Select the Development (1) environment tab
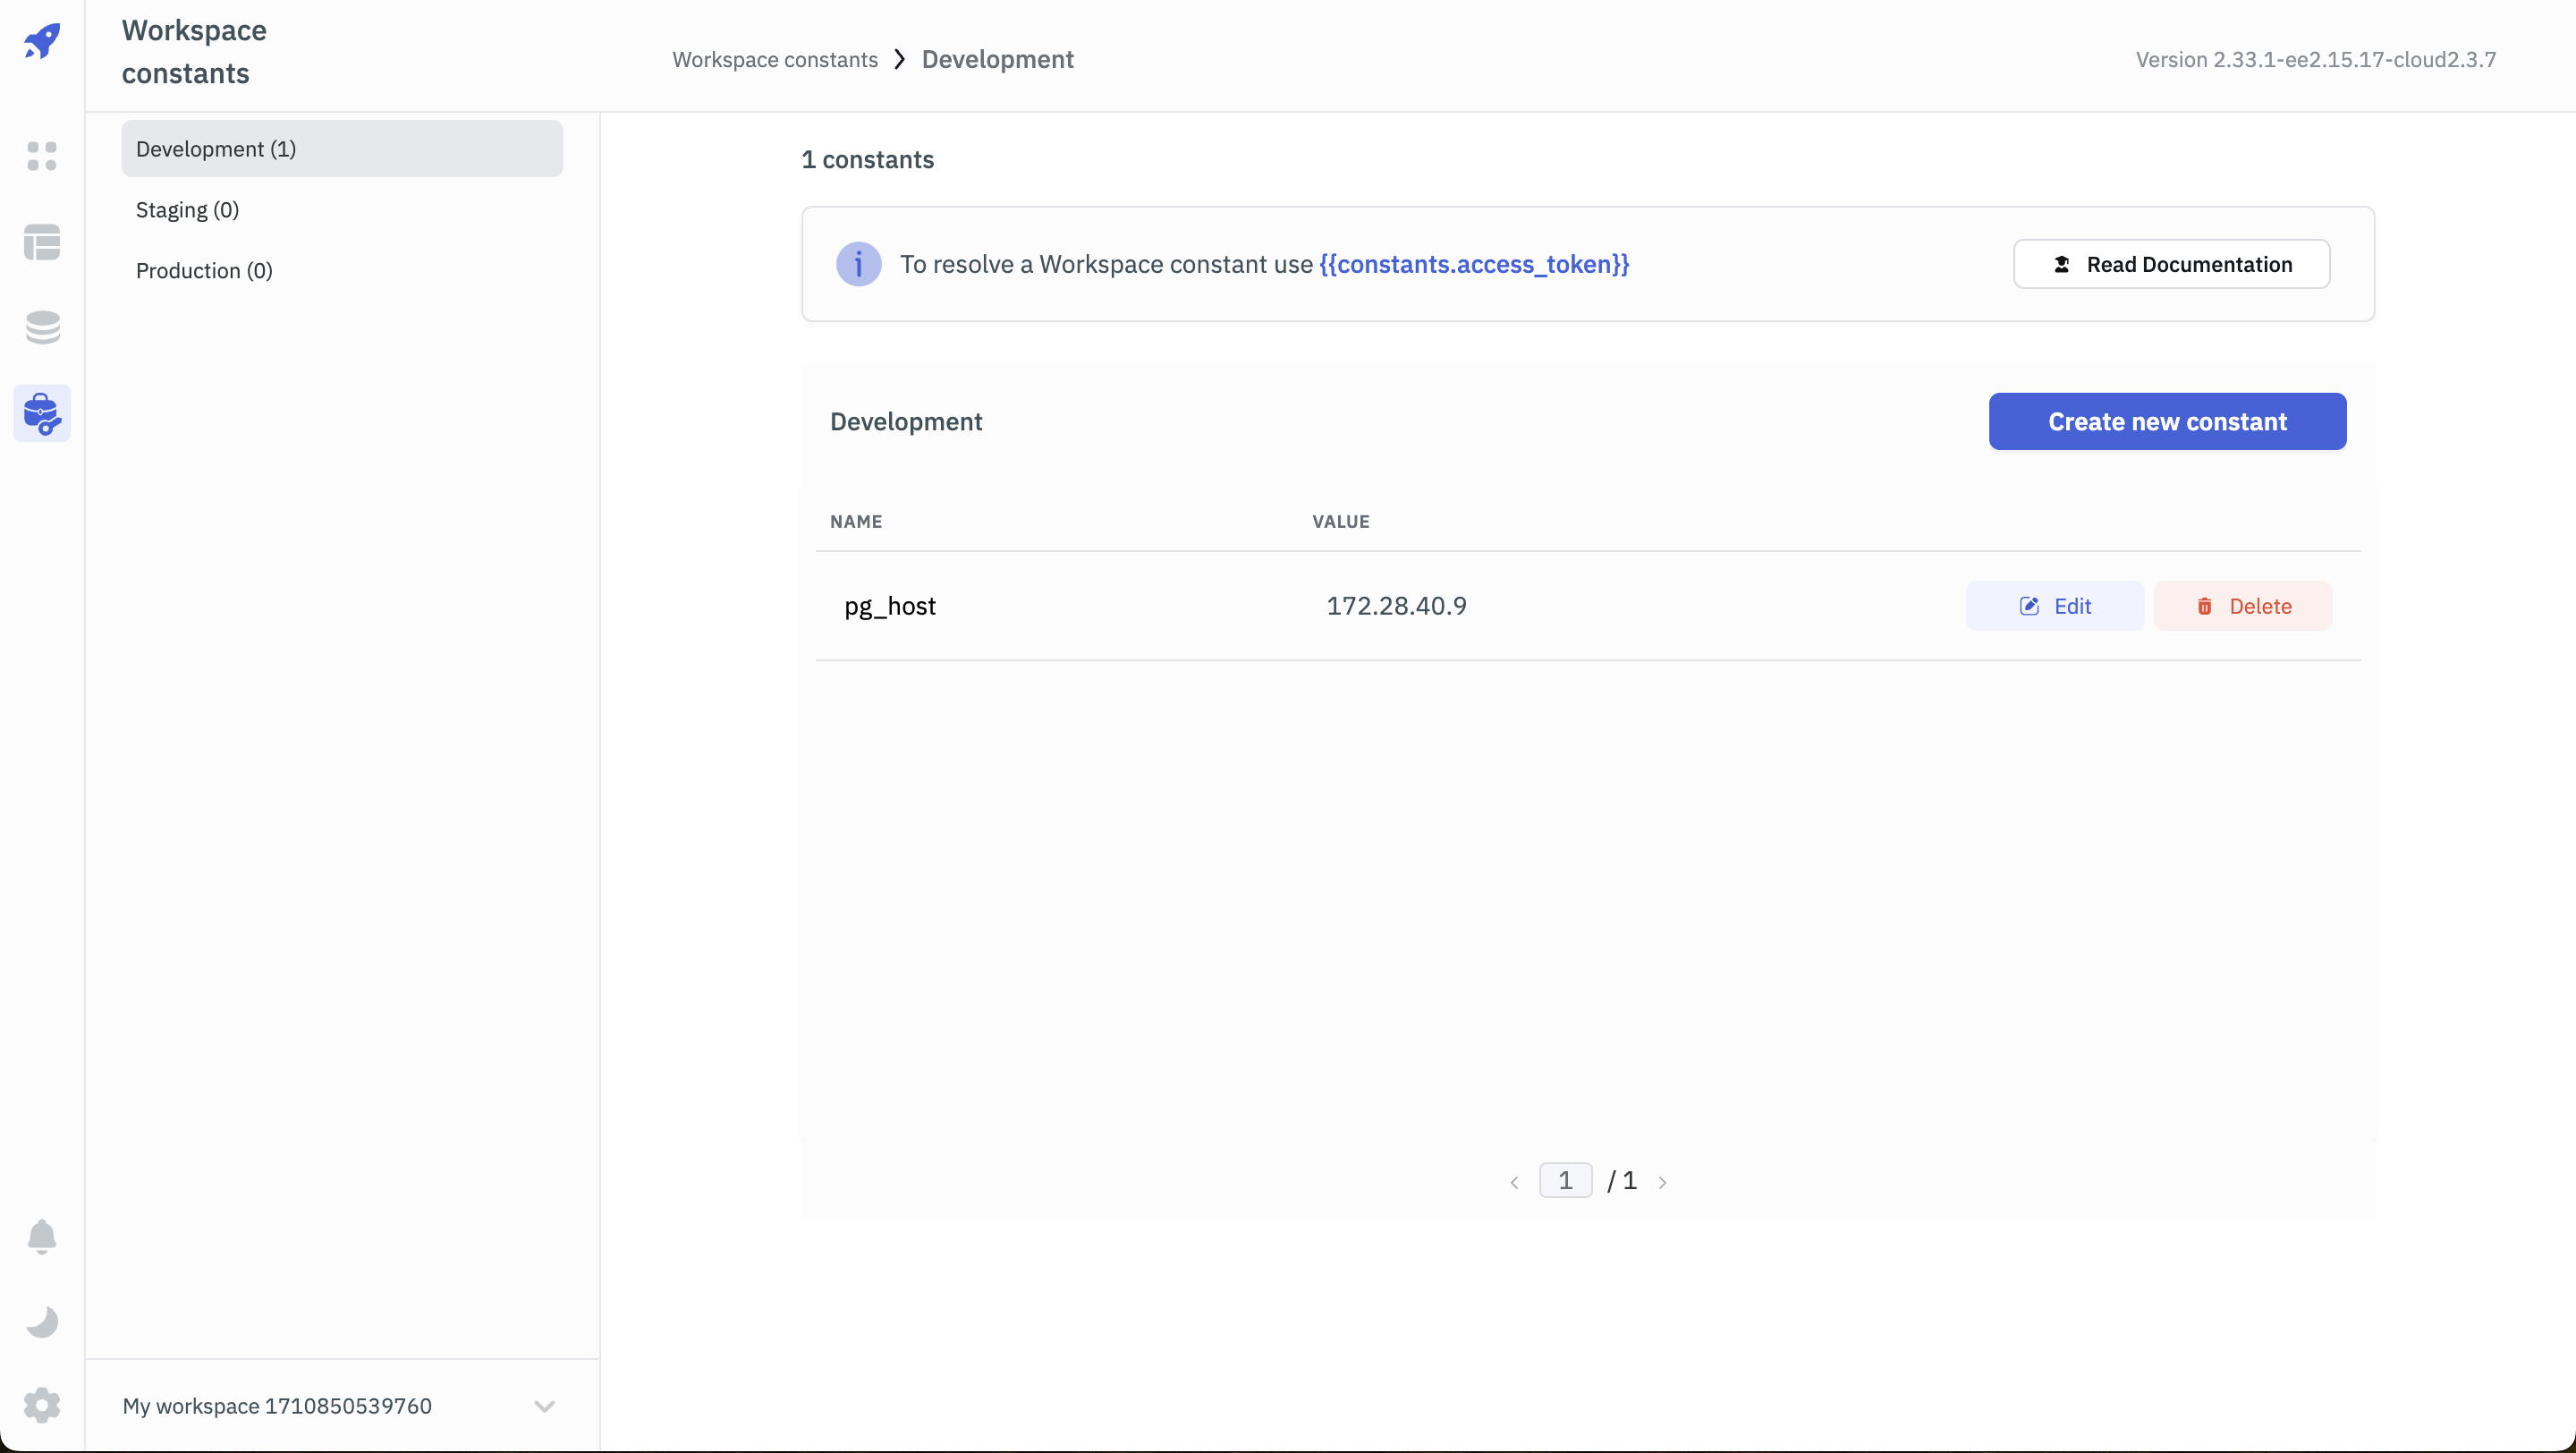The image size is (2576, 1453). coord(342,149)
